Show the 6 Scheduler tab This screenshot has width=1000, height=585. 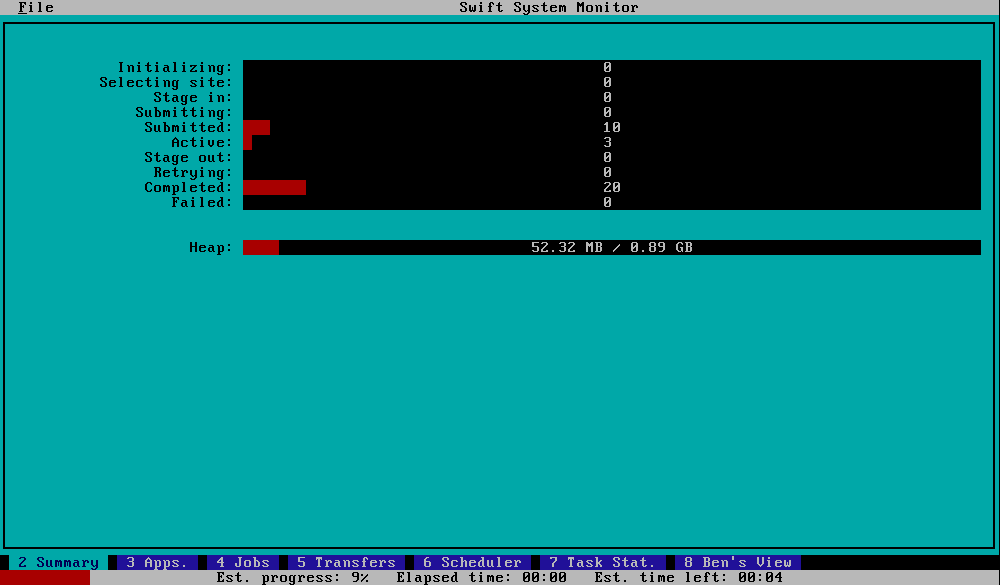click(x=473, y=562)
